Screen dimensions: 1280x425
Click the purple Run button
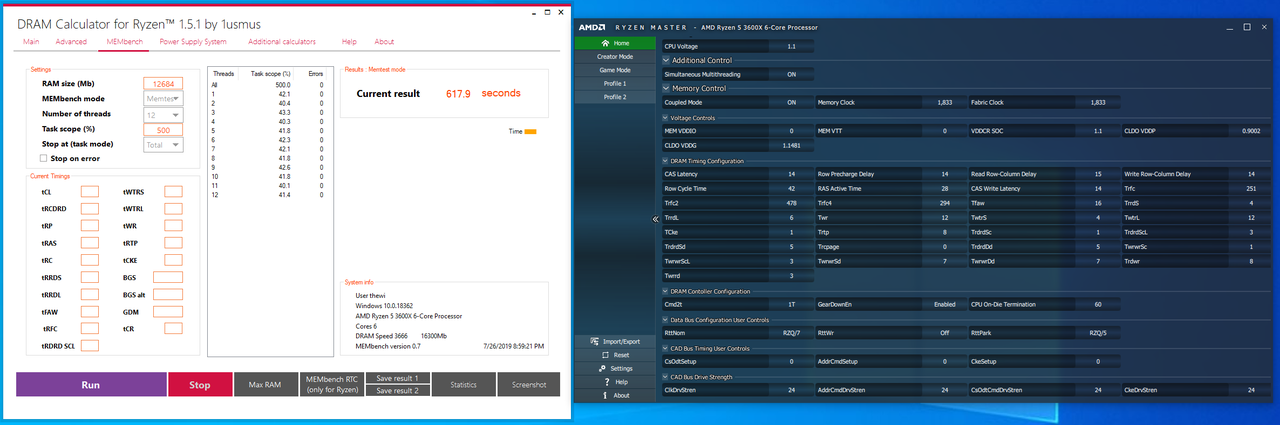pos(91,384)
